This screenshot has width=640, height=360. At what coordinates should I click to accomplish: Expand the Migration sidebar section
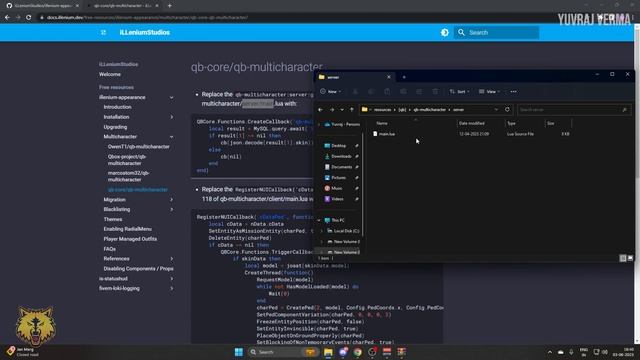click(x=171, y=200)
